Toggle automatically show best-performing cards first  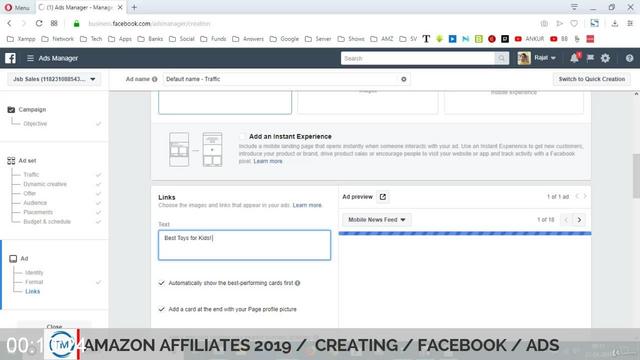pos(162,283)
